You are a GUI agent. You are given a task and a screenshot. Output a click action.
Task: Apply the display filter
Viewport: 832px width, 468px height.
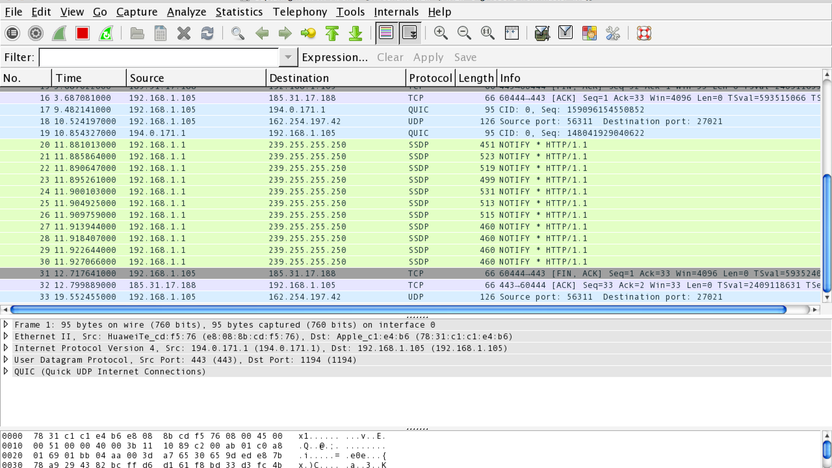[428, 57]
